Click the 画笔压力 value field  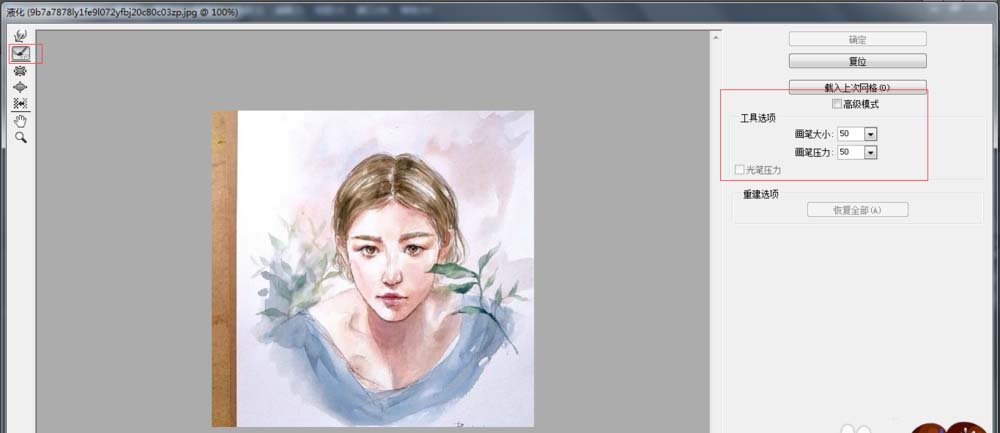click(x=850, y=152)
